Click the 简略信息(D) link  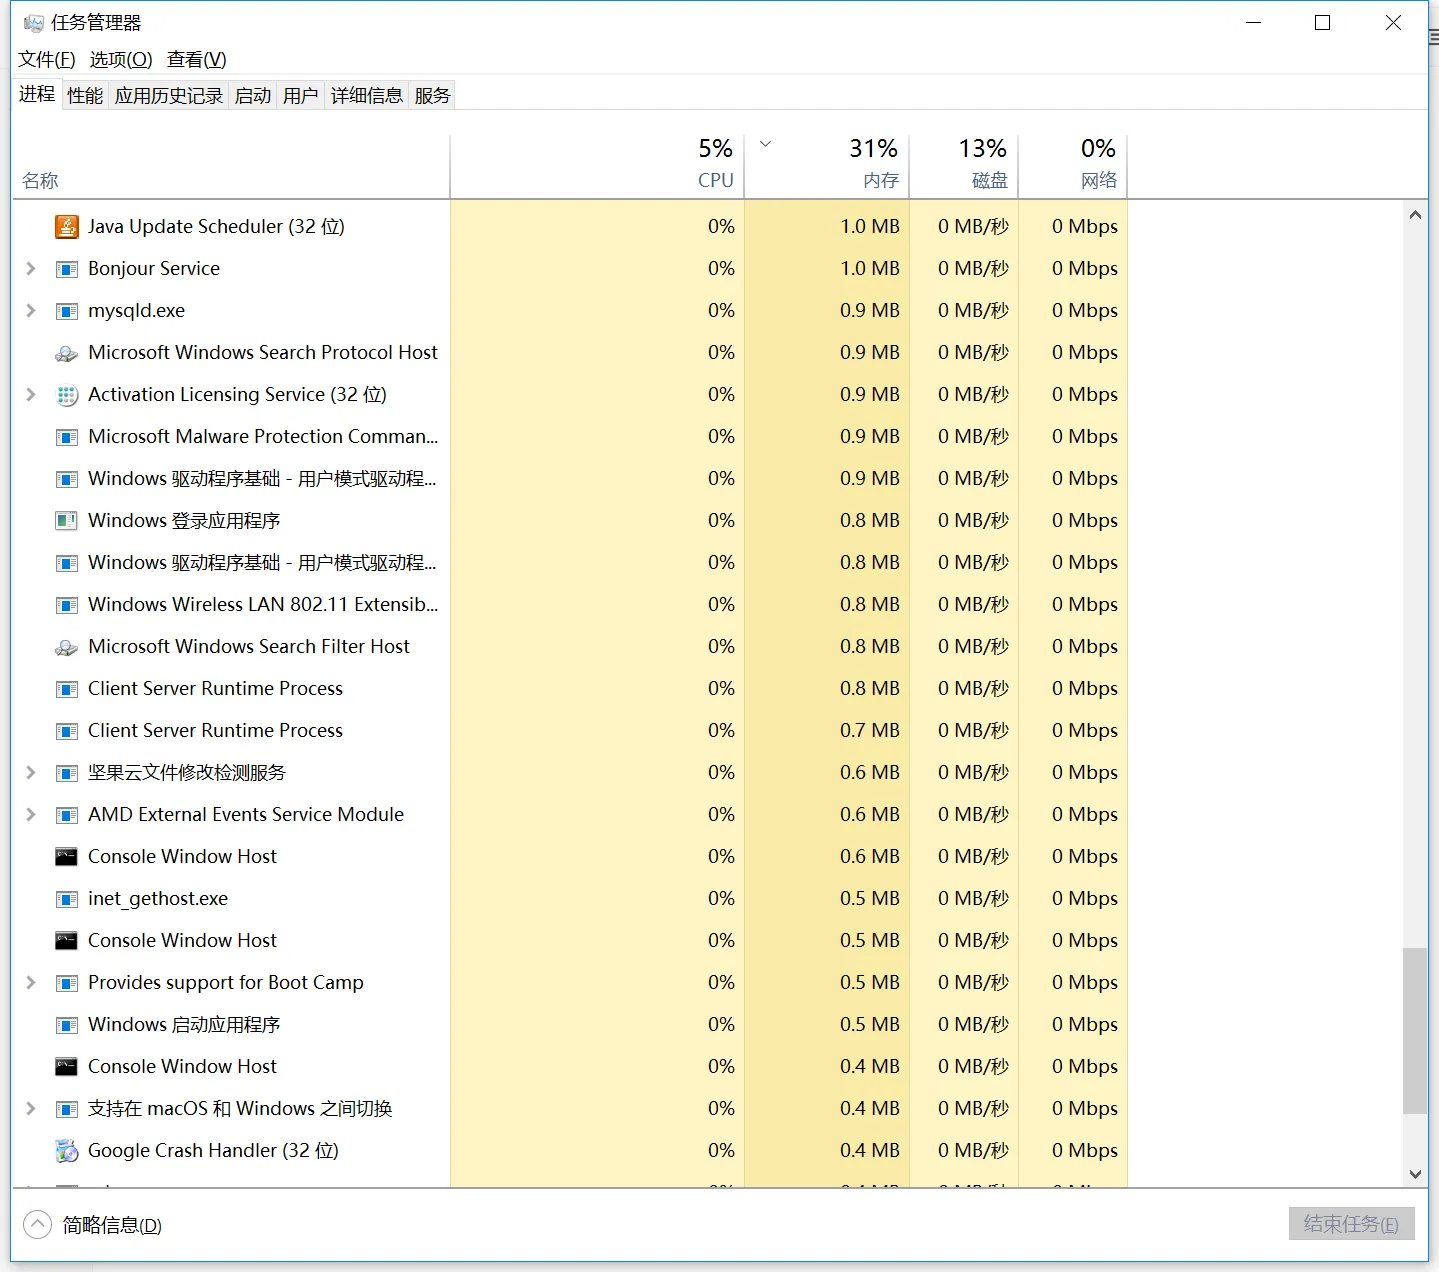coord(112,1225)
